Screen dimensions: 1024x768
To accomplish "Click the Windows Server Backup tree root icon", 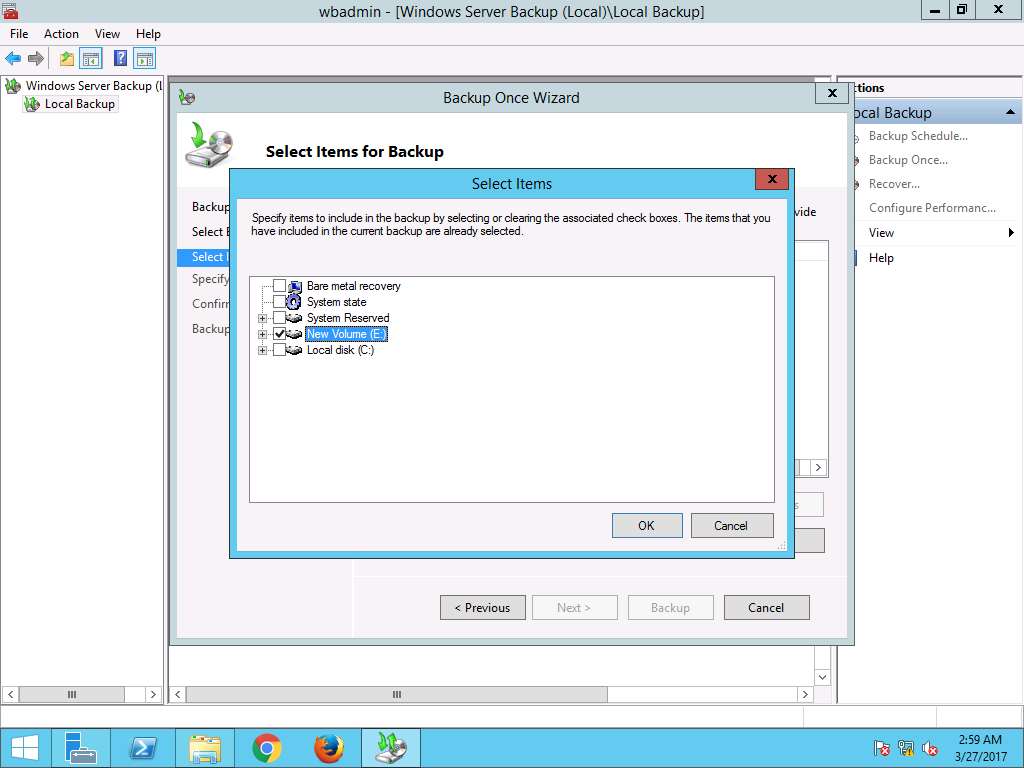I will click(12, 86).
